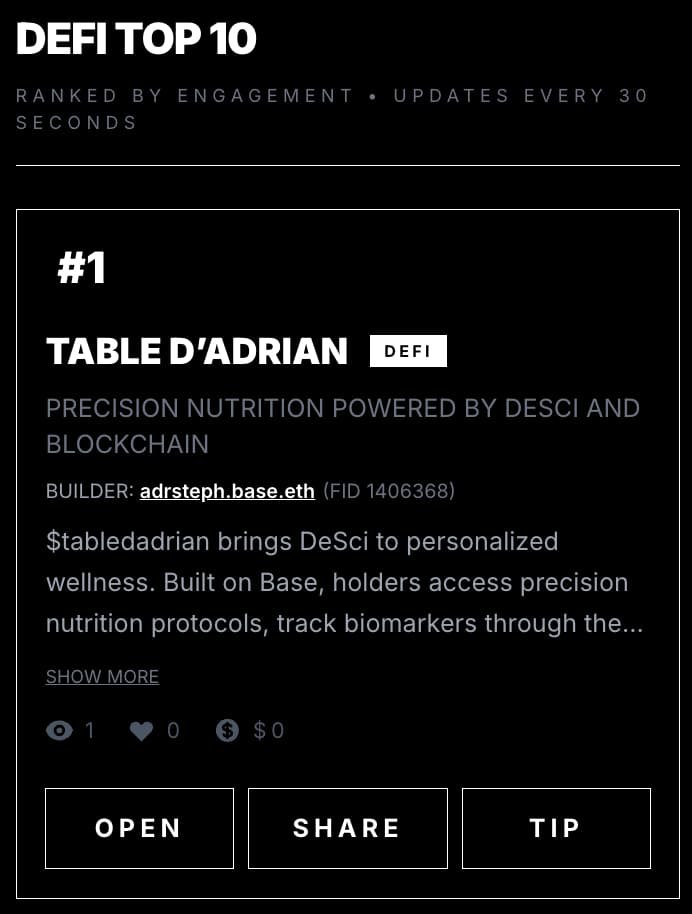Click the $tabledadrian description paragraph

coord(344,582)
